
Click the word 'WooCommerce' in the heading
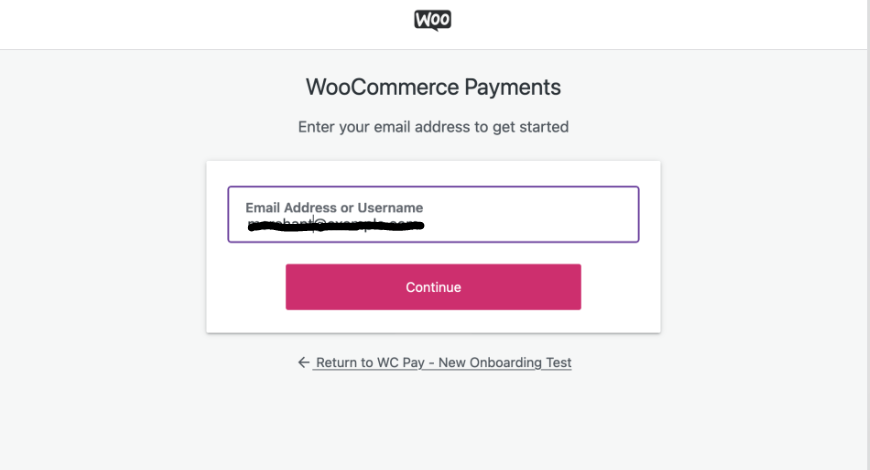coord(382,87)
